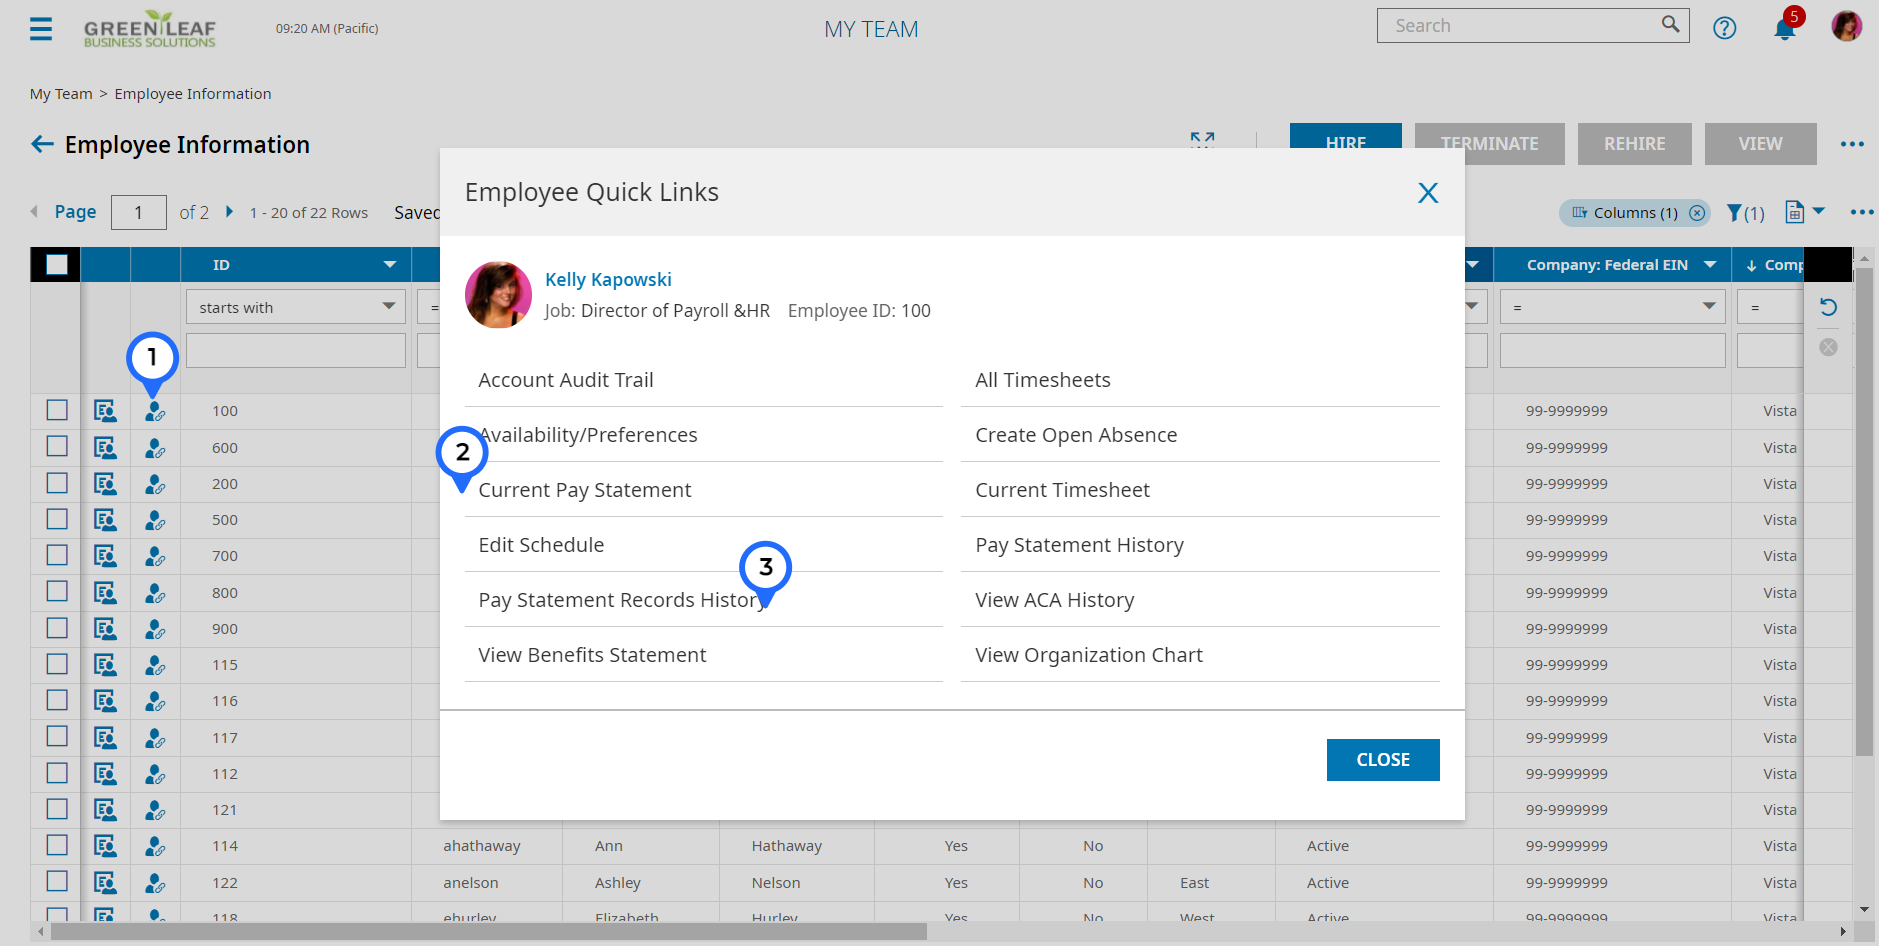
Task: Open the My Team breadcrumb link
Action: [61, 94]
